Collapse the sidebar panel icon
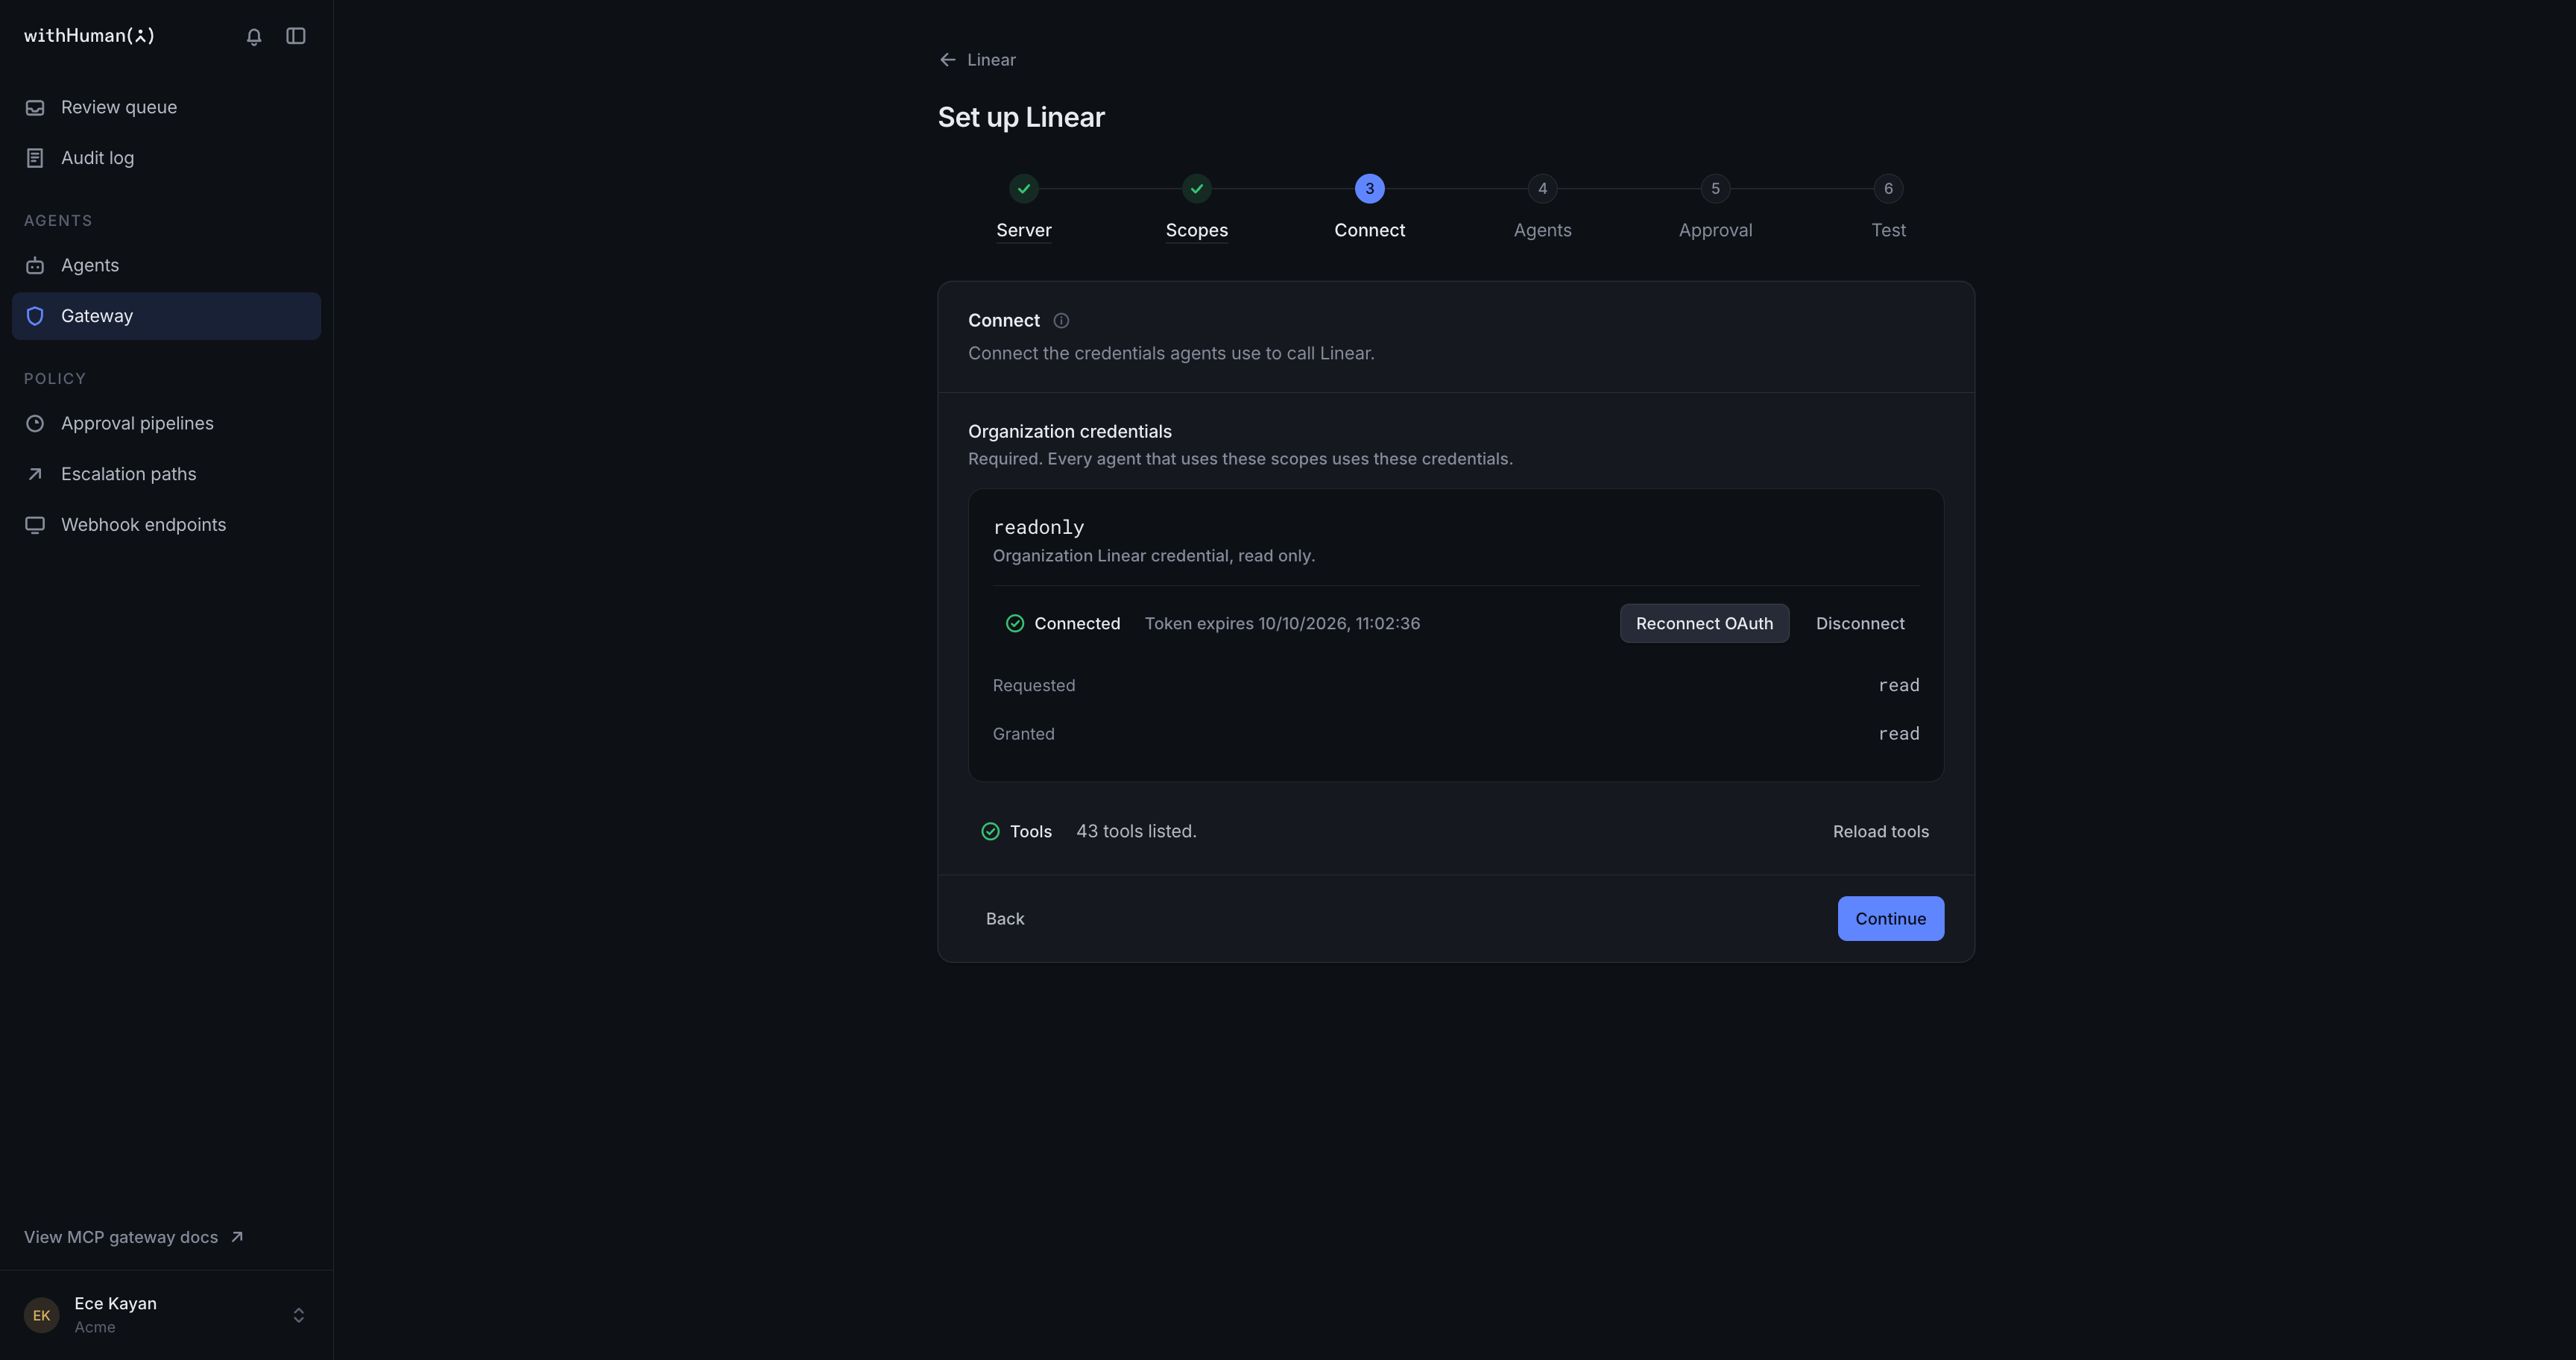 [296, 36]
